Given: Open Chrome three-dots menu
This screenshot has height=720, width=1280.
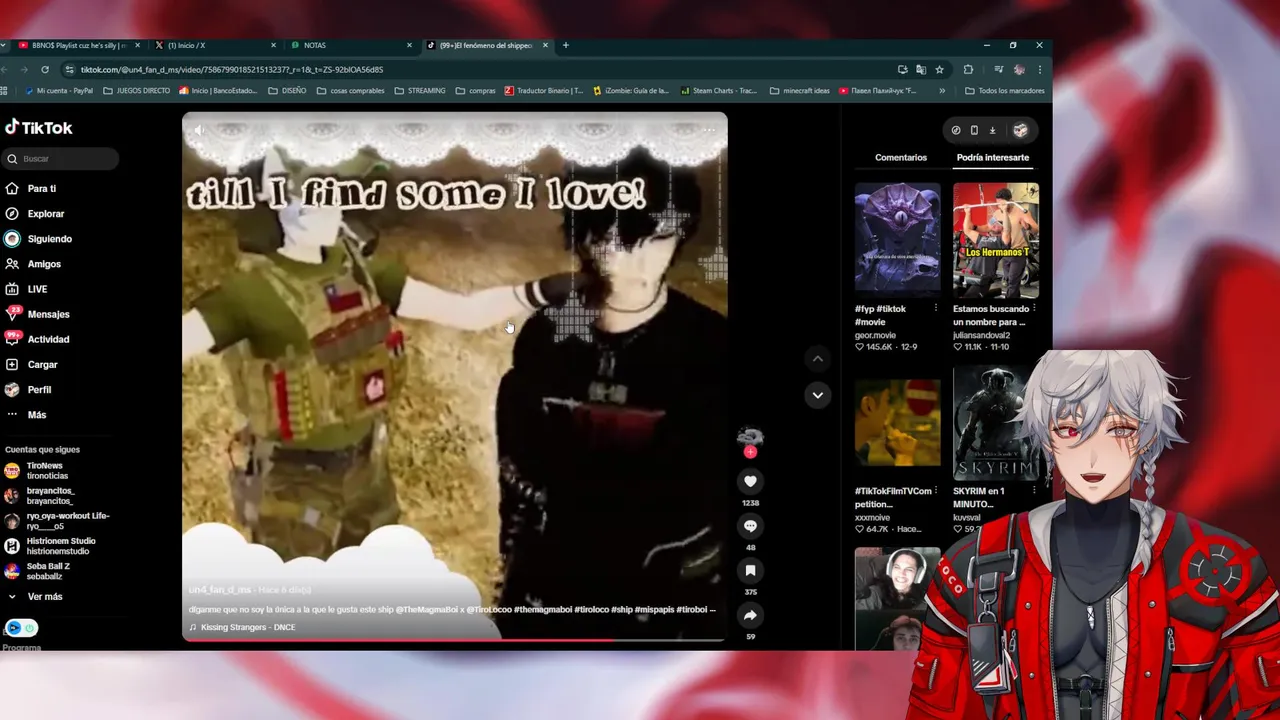Looking at the screenshot, I should point(1039,69).
